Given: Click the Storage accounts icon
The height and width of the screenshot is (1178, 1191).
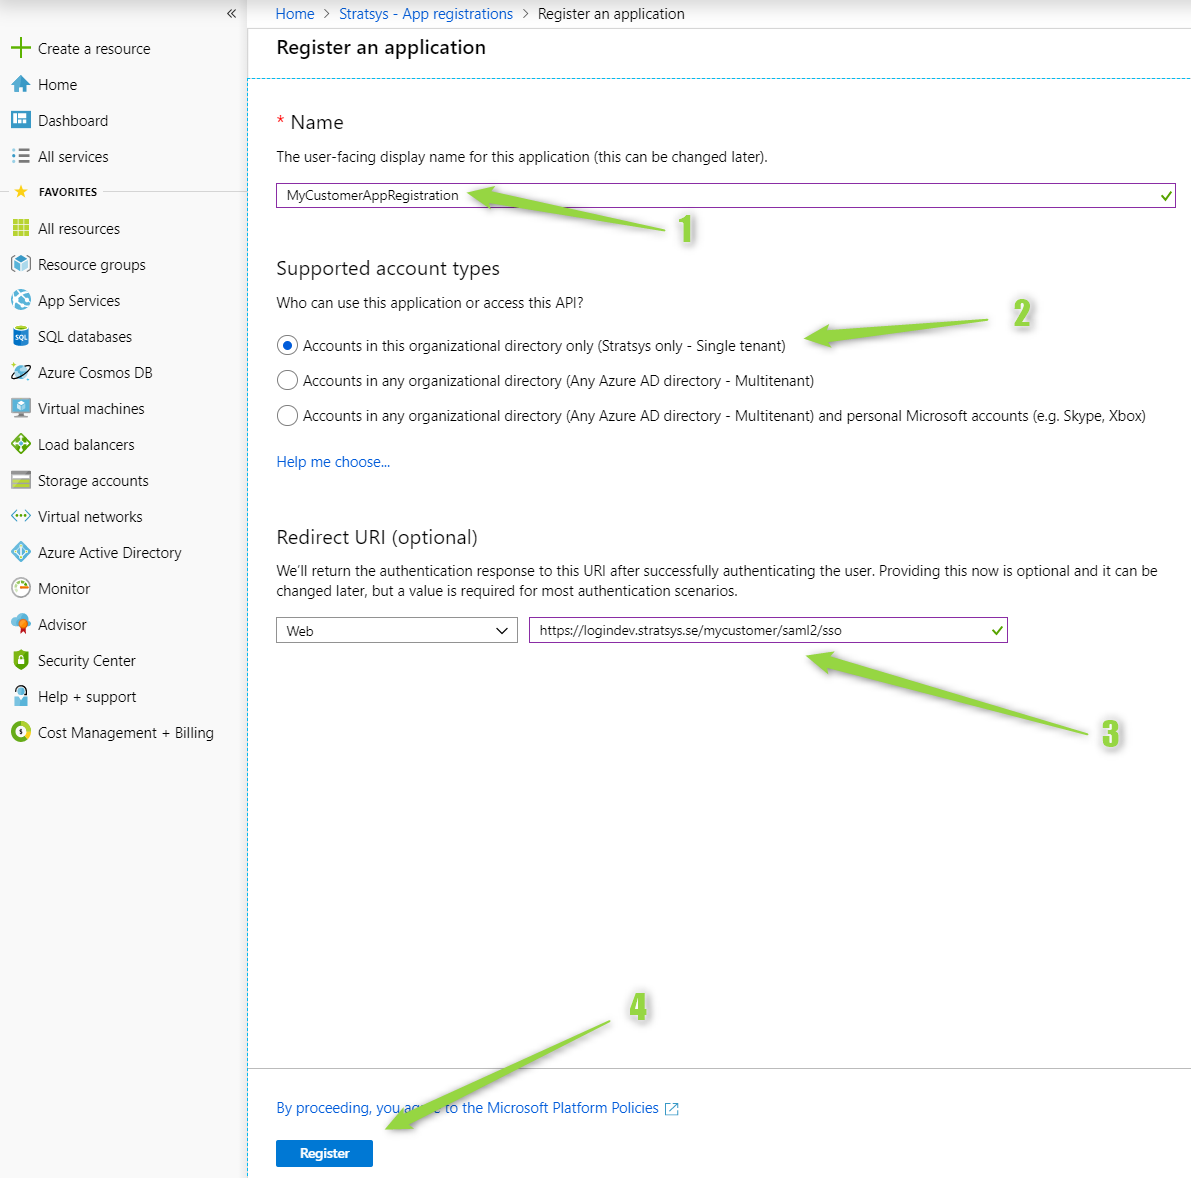Looking at the screenshot, I should [21, 480].
